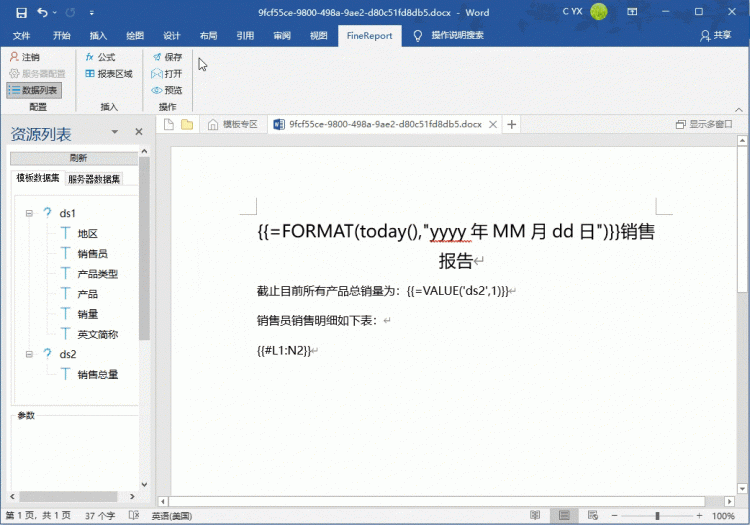Select the FineReport ribbon tab
This screenshot has height=525, width=750.
click(369, 35)
